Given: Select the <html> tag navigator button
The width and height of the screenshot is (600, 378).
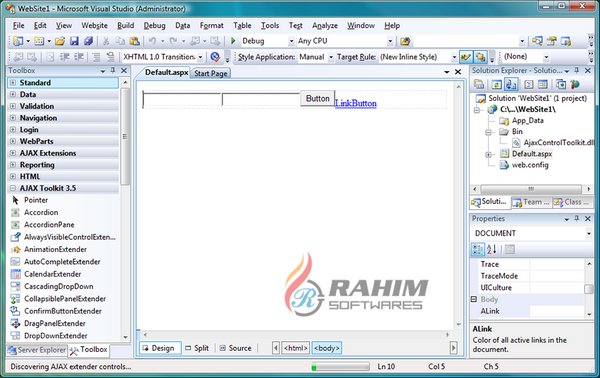Looking at the screenshot, I should click(295, 348).
